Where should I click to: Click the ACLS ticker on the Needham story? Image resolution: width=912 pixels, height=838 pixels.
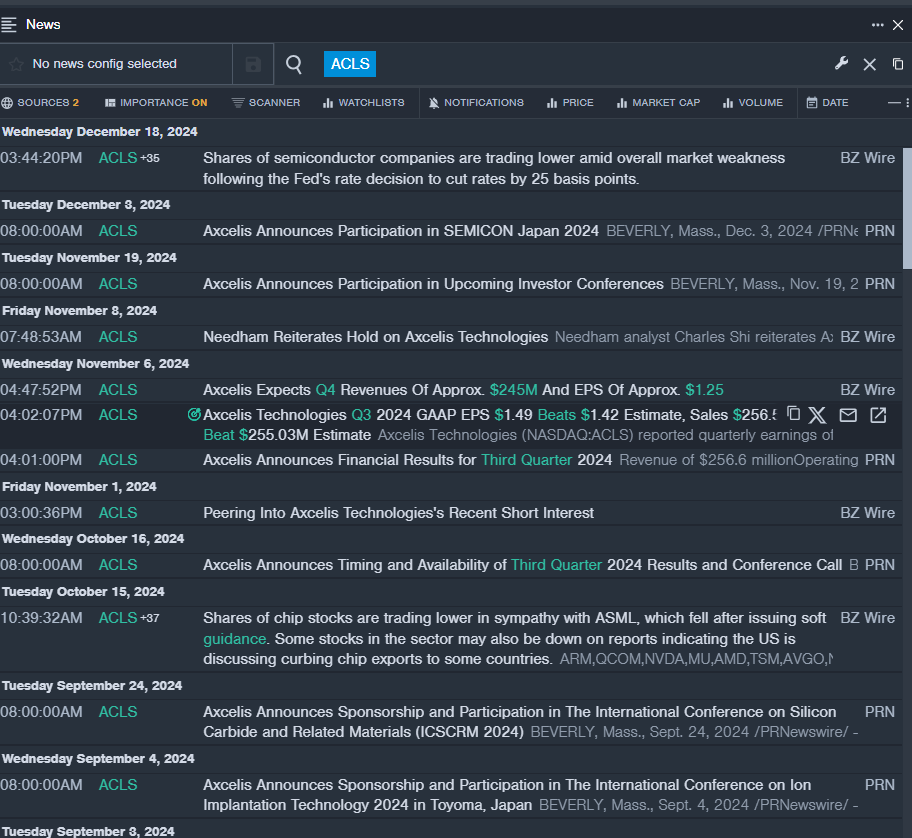pos(118,337)
